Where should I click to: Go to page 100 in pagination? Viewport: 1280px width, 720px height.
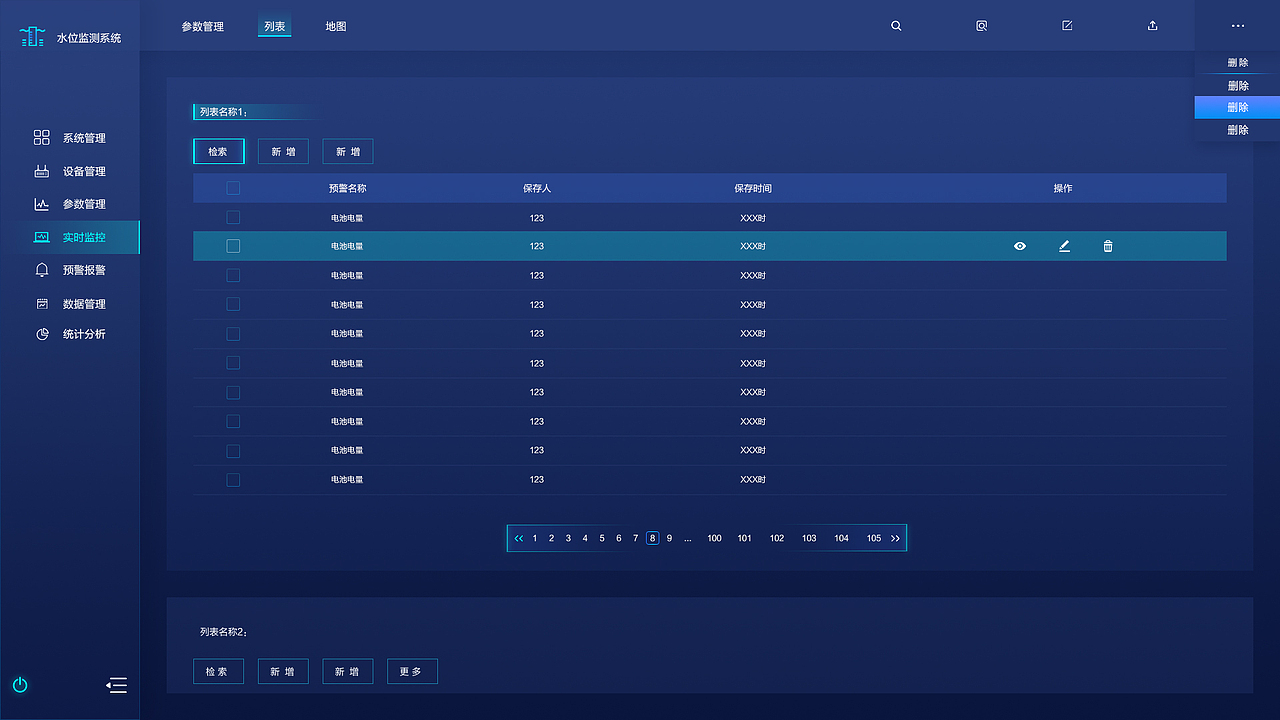pos(714,538)
